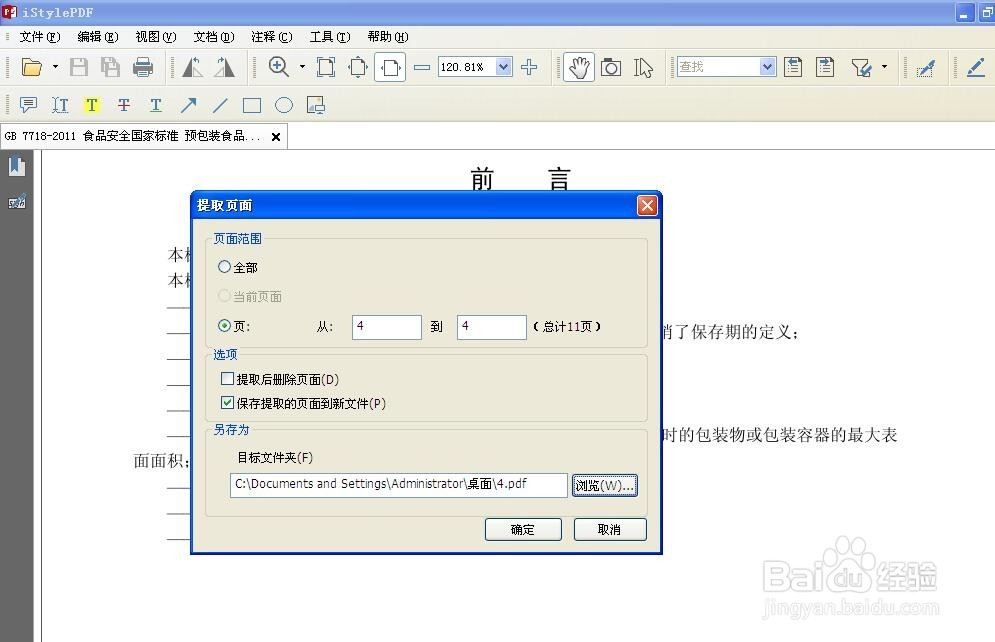Select the Strikethrough text tool
Viewport: 995px width, 642px height.
(x=124, y=105)
